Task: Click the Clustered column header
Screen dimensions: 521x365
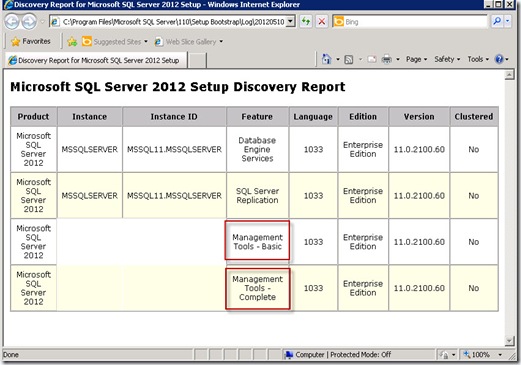Action: tap(474, 117)
